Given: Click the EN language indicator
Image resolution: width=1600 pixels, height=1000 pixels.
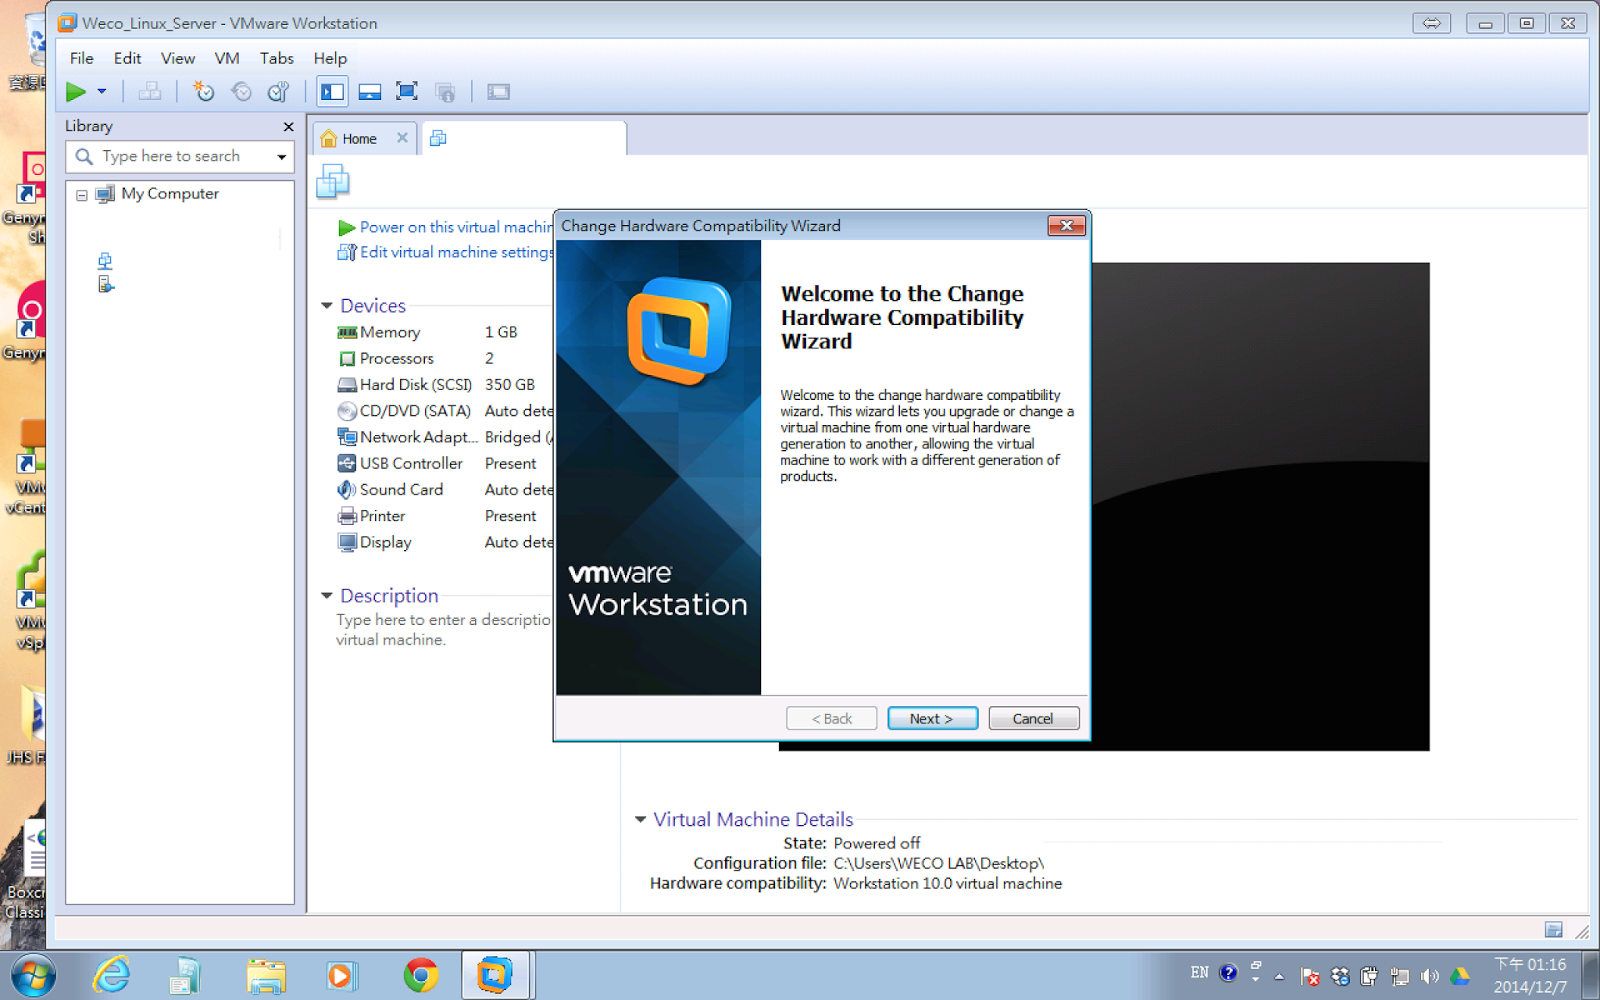Looking at the screenshot, I should [1200, 972].
